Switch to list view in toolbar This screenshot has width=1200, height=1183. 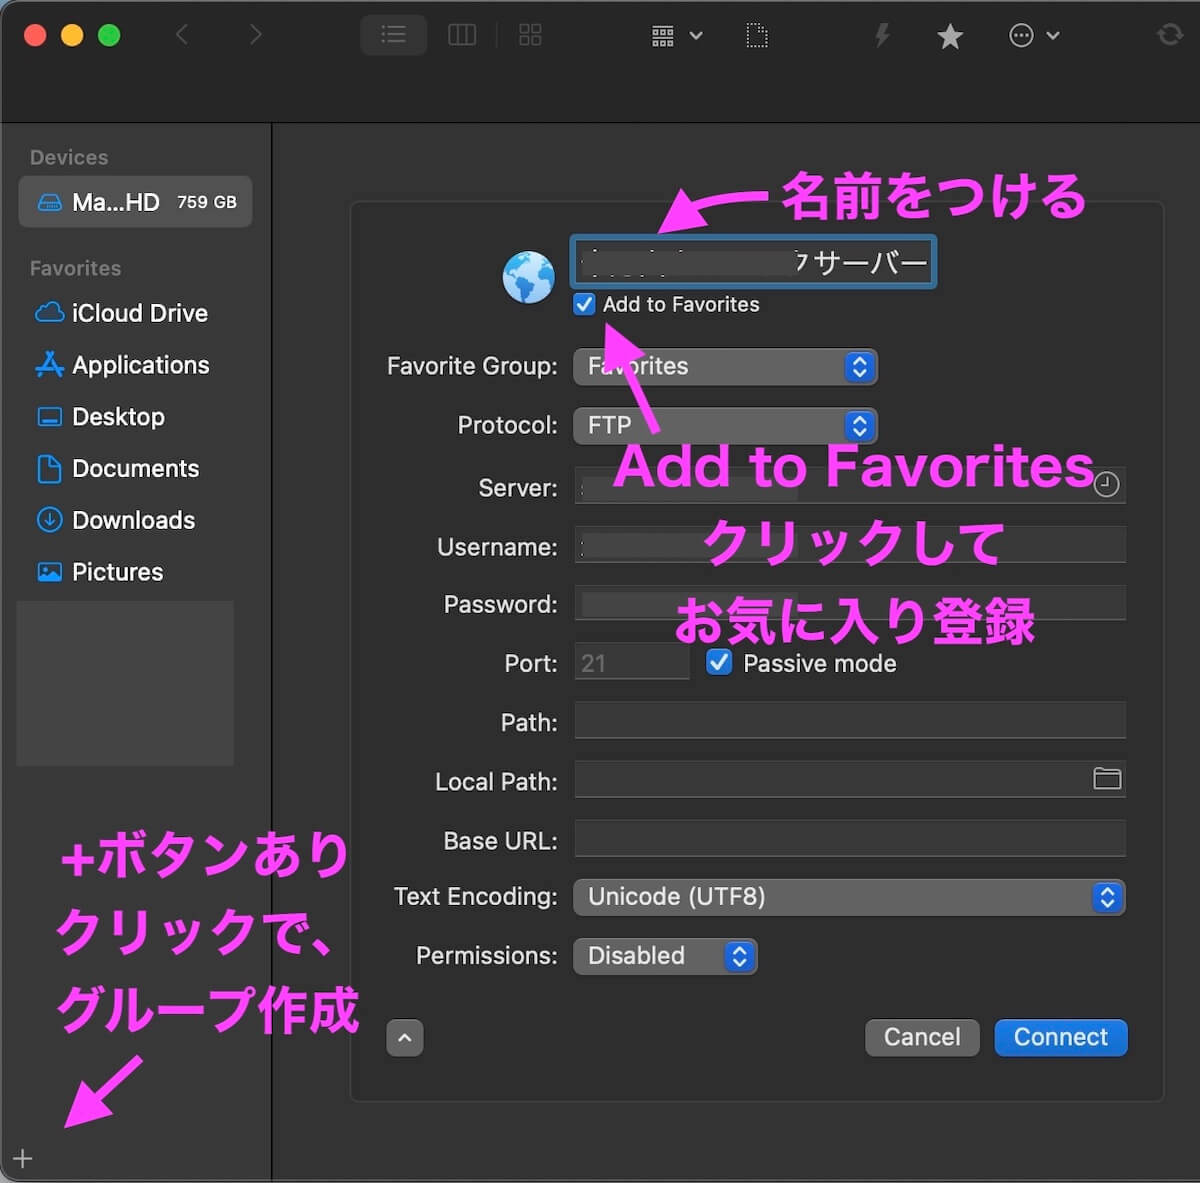[394, 35]
